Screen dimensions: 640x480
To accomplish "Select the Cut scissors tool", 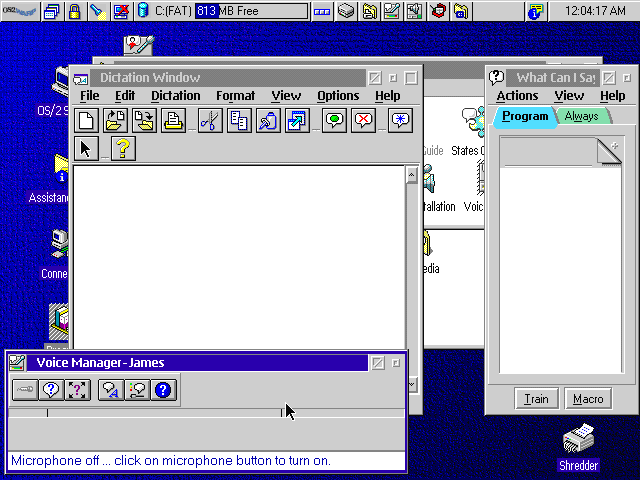I will click(x=210, y=121).
